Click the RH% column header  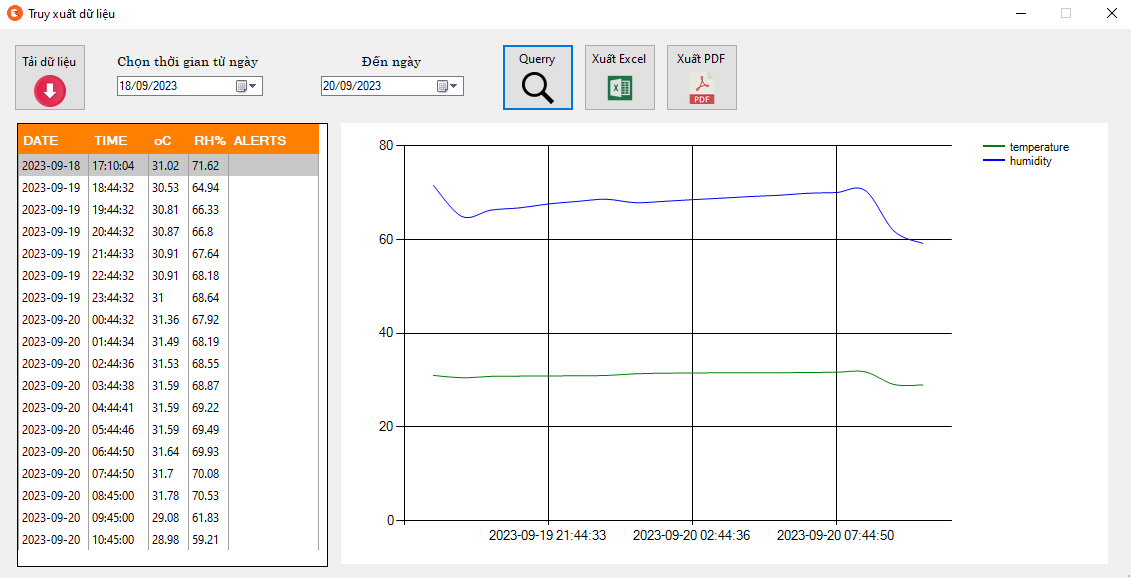(x=209, y=141)
